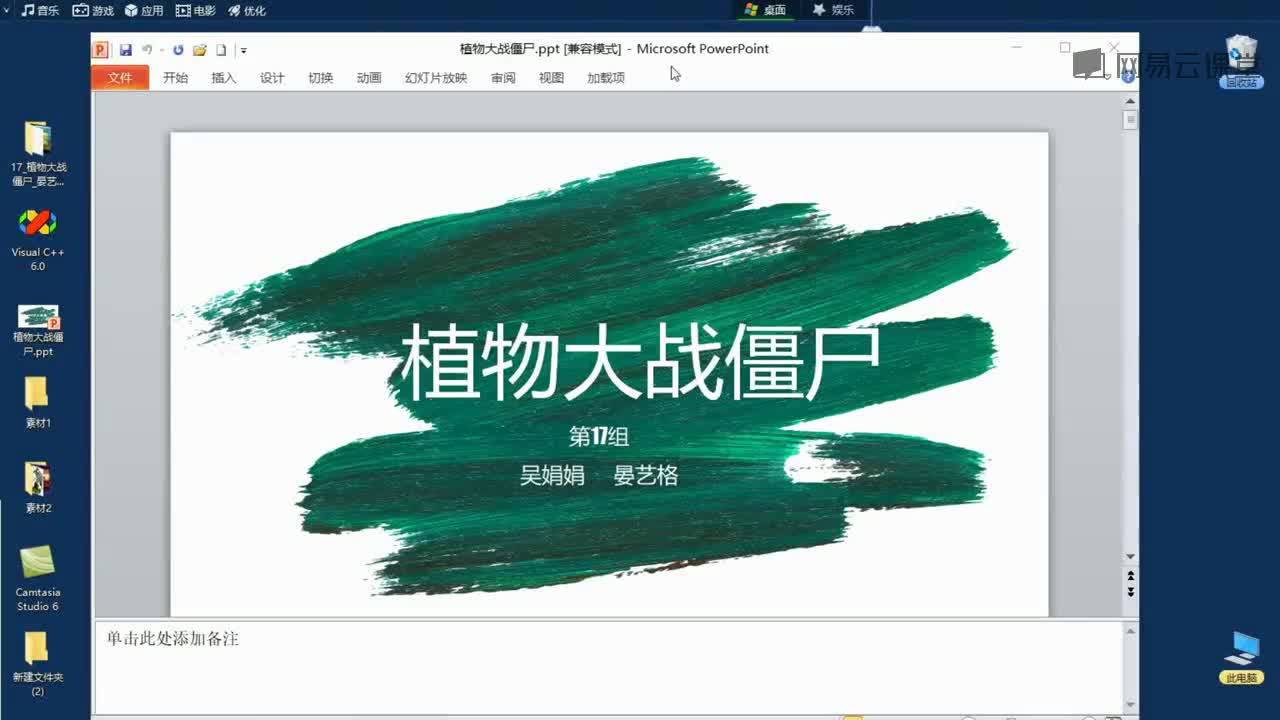Click the blue PowerPoint Help question icon

click(1129, 77)
